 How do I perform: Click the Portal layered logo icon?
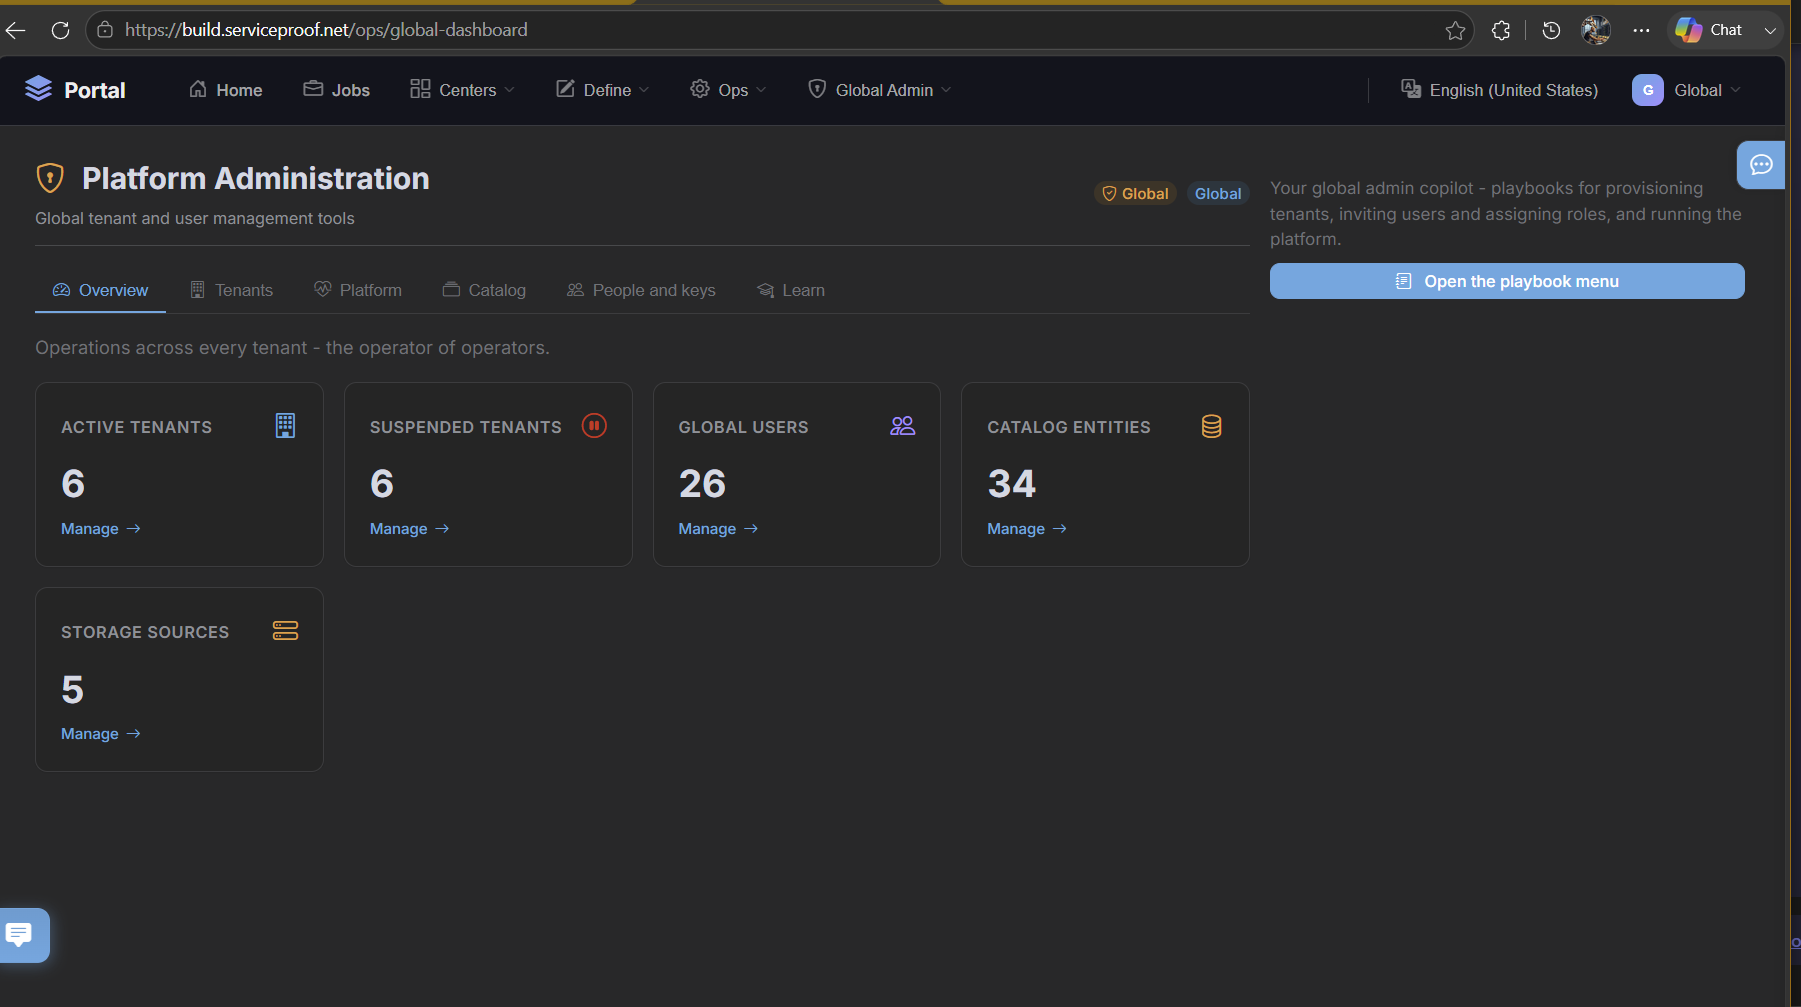(38, 89)
